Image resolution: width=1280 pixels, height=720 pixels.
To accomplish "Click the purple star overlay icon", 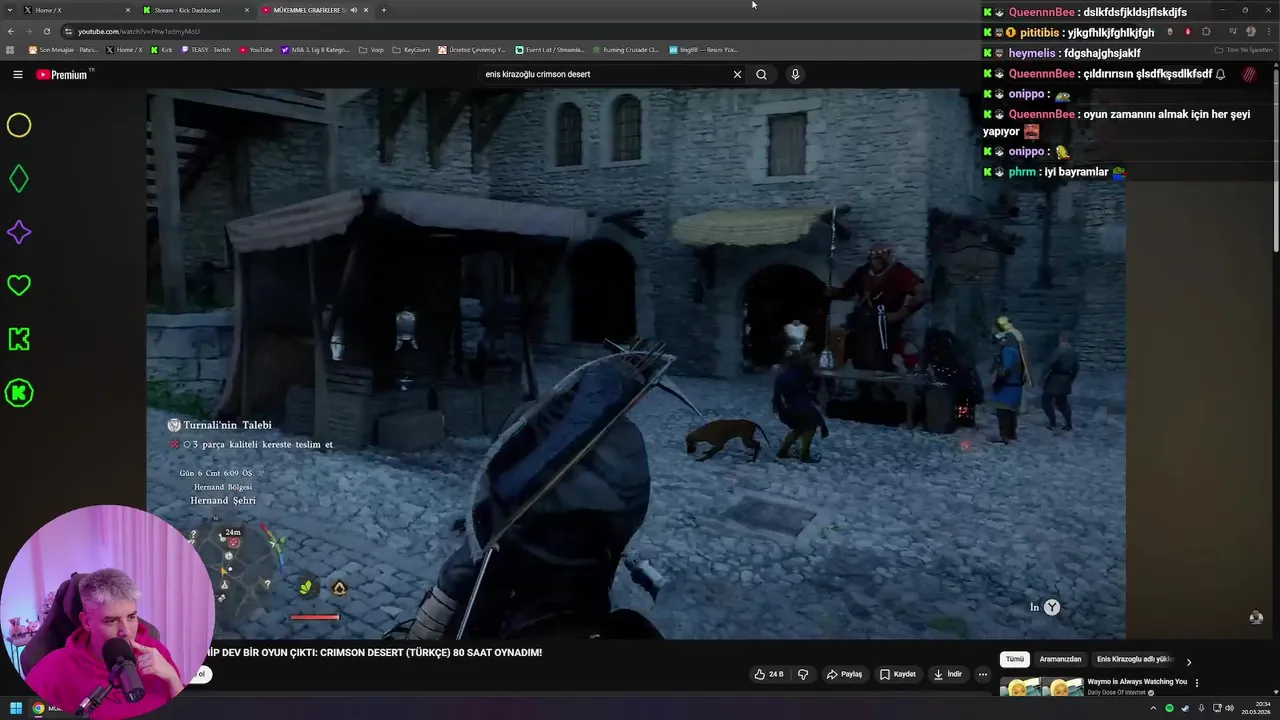I will 19,232.
